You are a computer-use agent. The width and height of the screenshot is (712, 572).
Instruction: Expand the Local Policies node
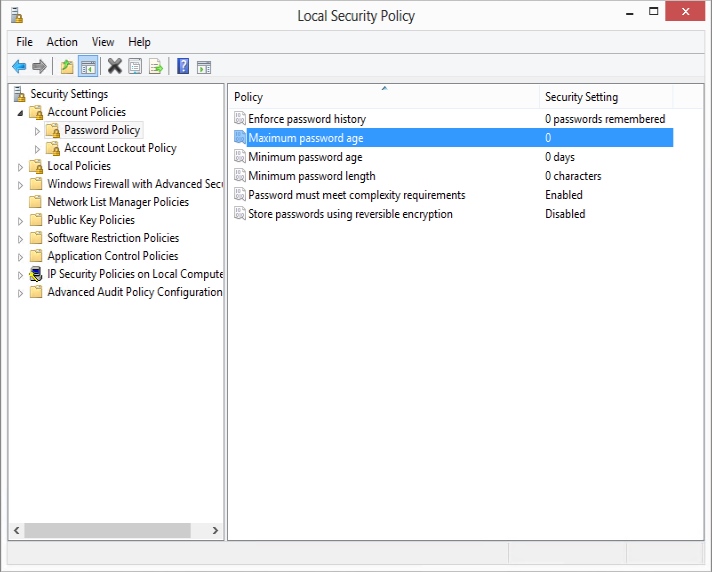tap(20, 167)
